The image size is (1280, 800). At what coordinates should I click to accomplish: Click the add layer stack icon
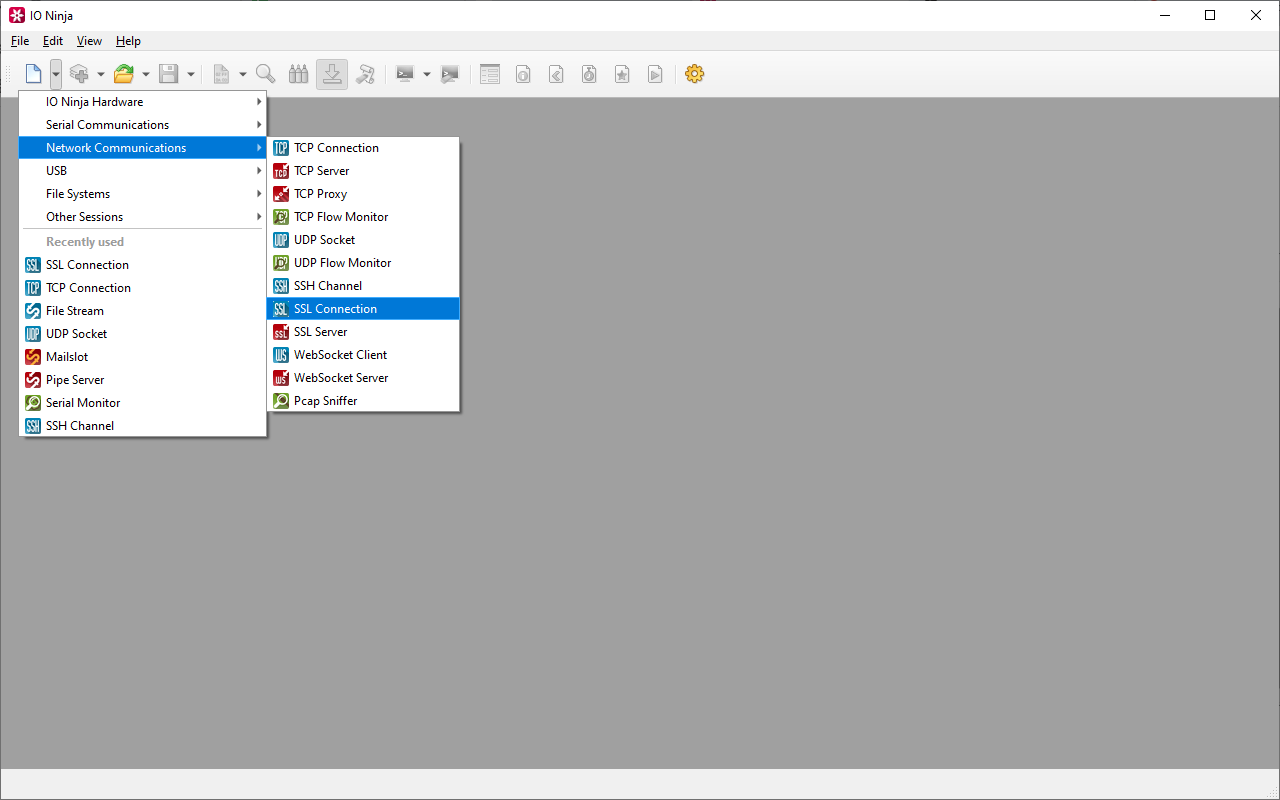pos(79,74)
